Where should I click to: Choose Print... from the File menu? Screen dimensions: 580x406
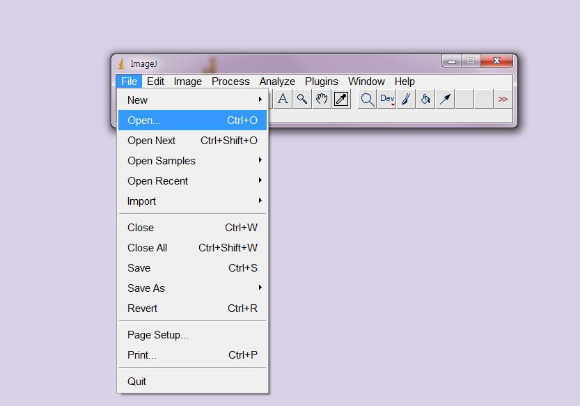pos(192,355)
